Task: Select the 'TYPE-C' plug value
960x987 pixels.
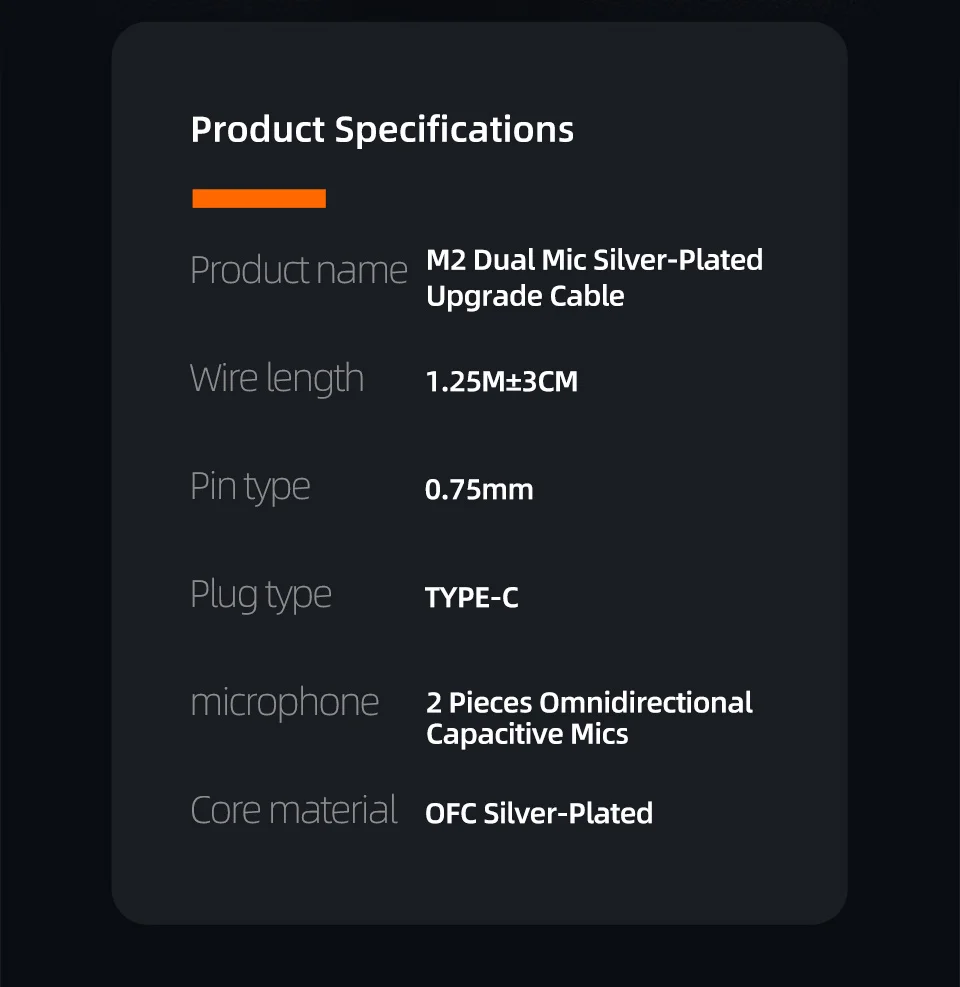Action: 471,598
